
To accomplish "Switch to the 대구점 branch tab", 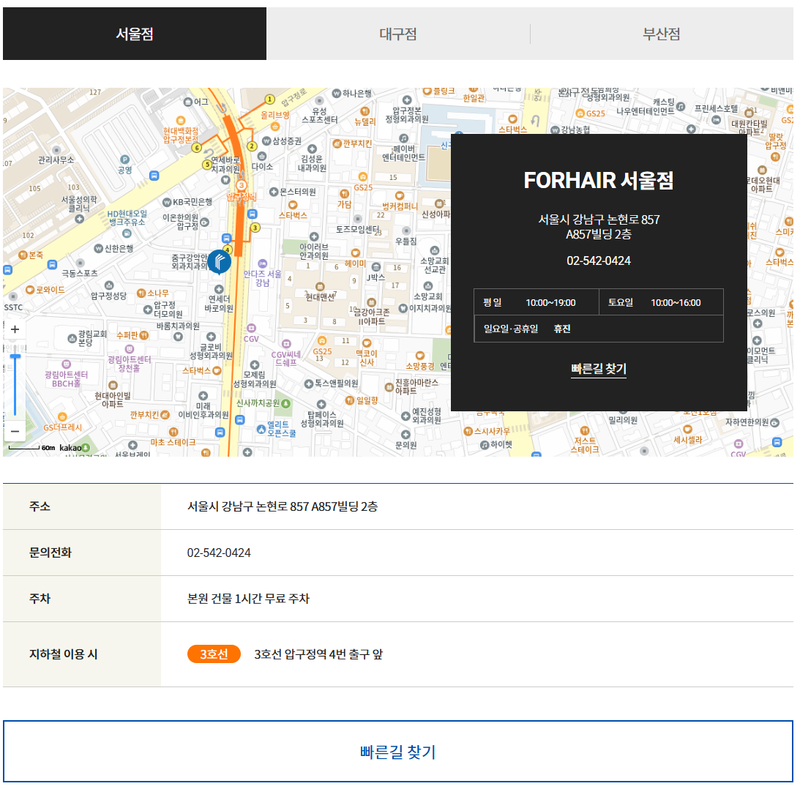I will pyautogui.click(x=398, y=34).
